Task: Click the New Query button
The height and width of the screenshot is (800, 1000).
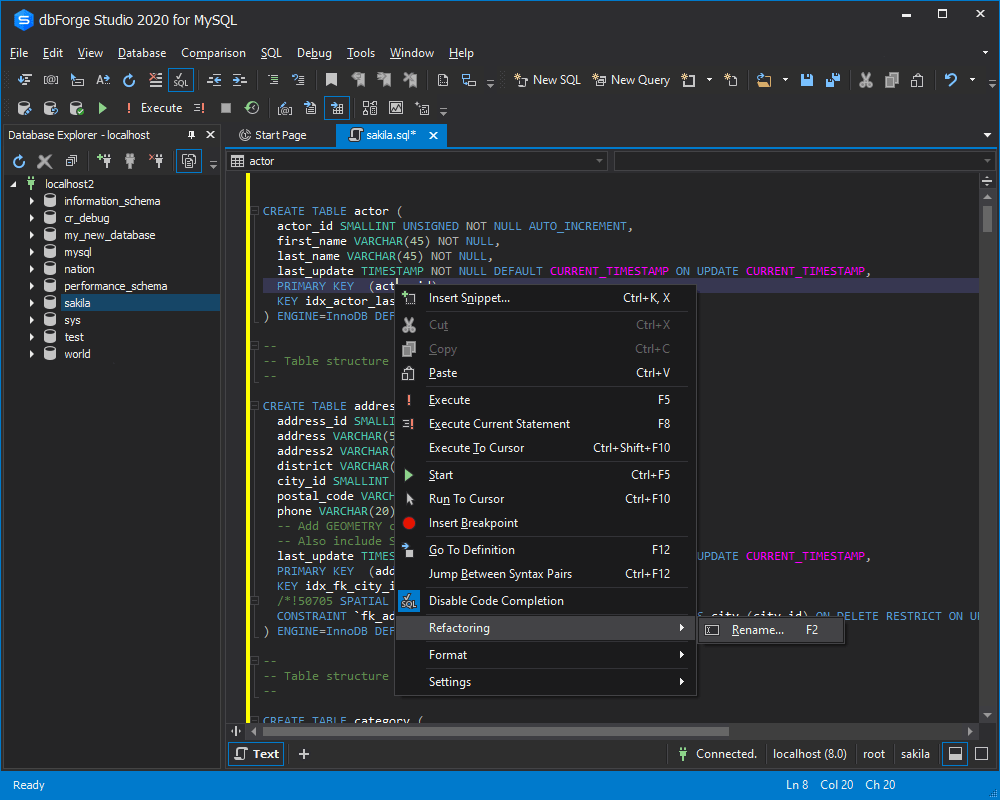Action: coord(630,80)
